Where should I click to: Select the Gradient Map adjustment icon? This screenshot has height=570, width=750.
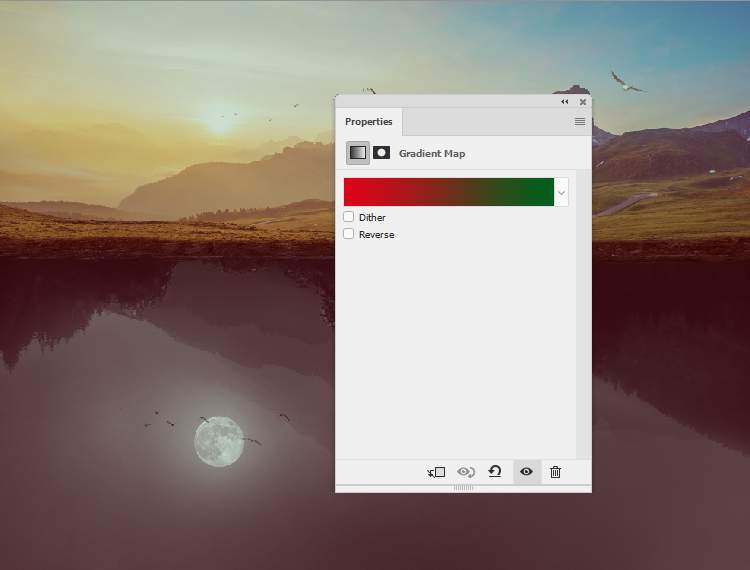tap(357, 153)
